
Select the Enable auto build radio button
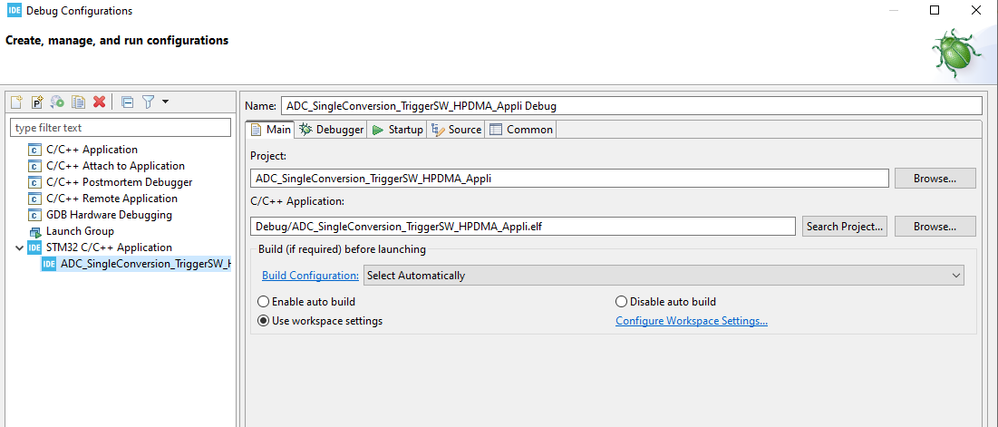(x=264, y=302)
